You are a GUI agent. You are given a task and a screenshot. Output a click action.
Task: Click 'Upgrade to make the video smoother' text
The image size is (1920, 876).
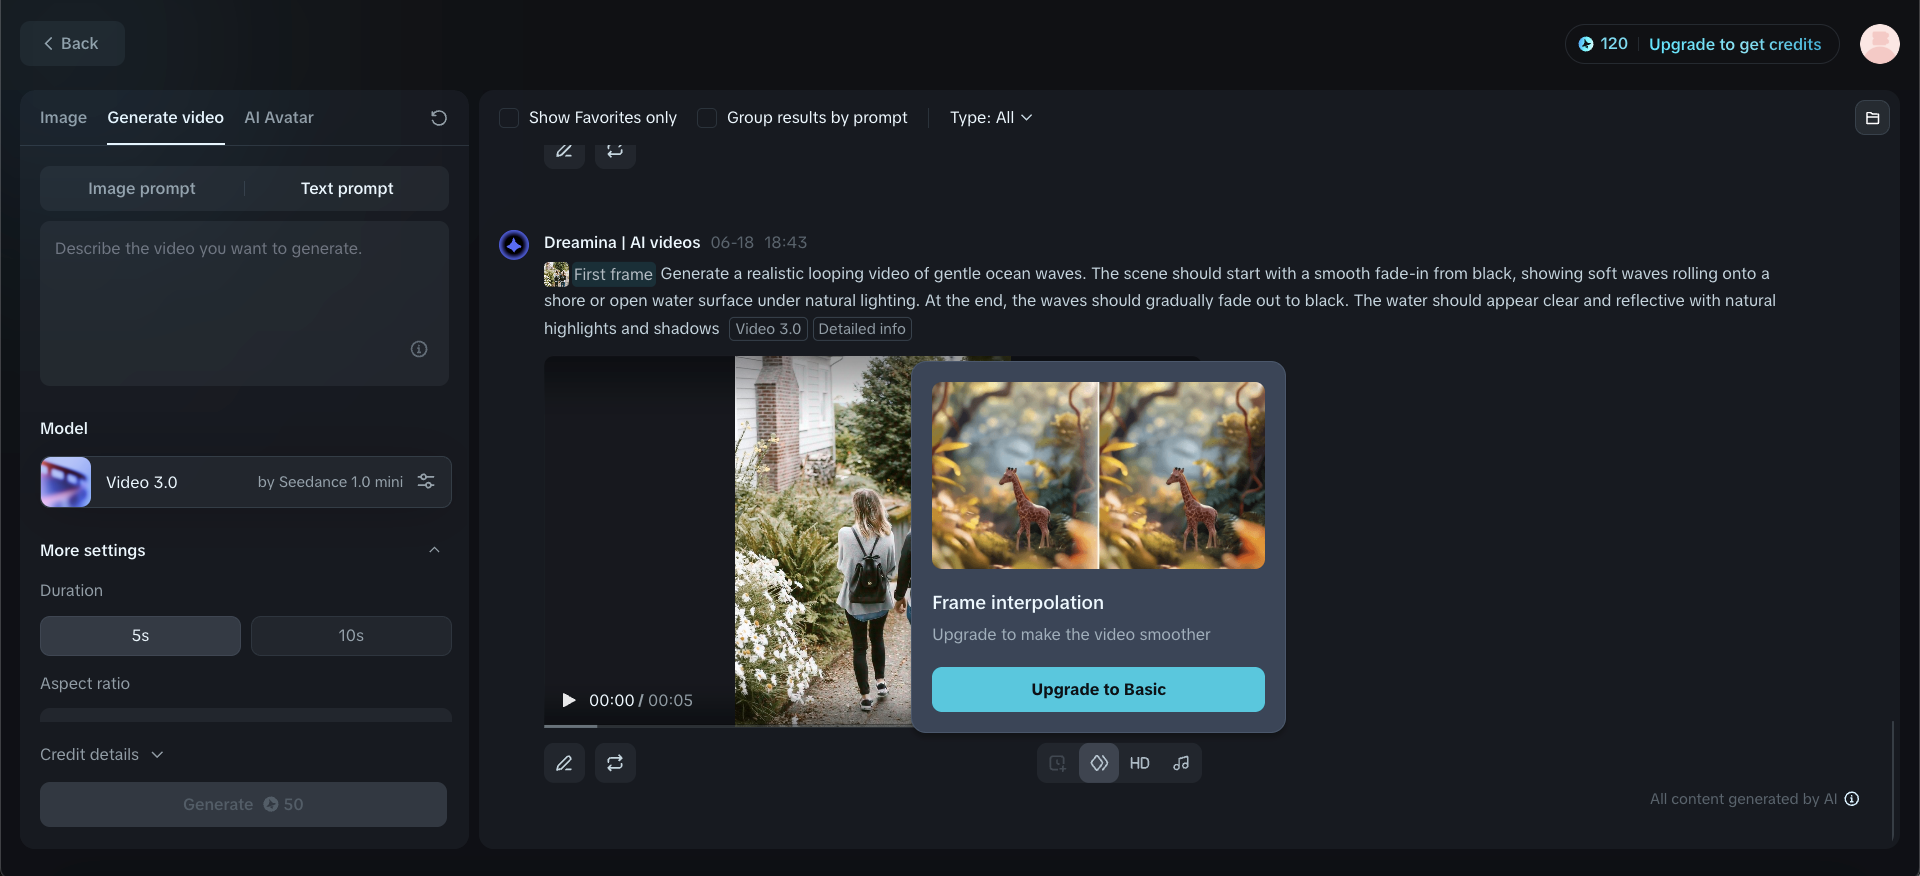coord(1071,635)
